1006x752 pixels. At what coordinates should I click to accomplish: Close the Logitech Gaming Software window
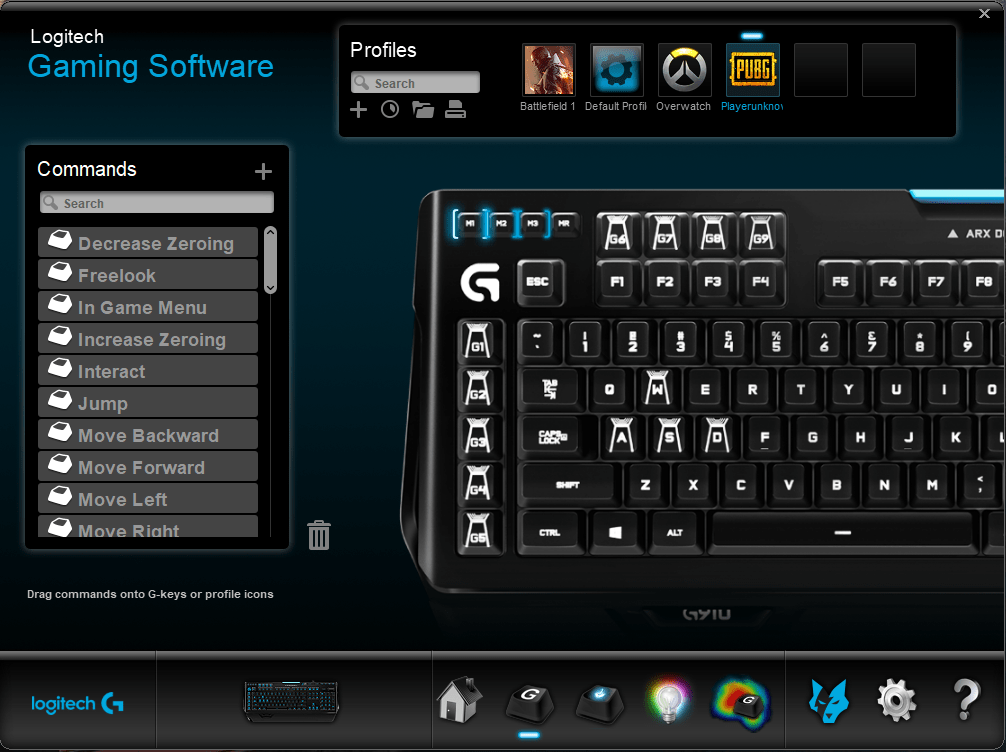pos(984,13)
